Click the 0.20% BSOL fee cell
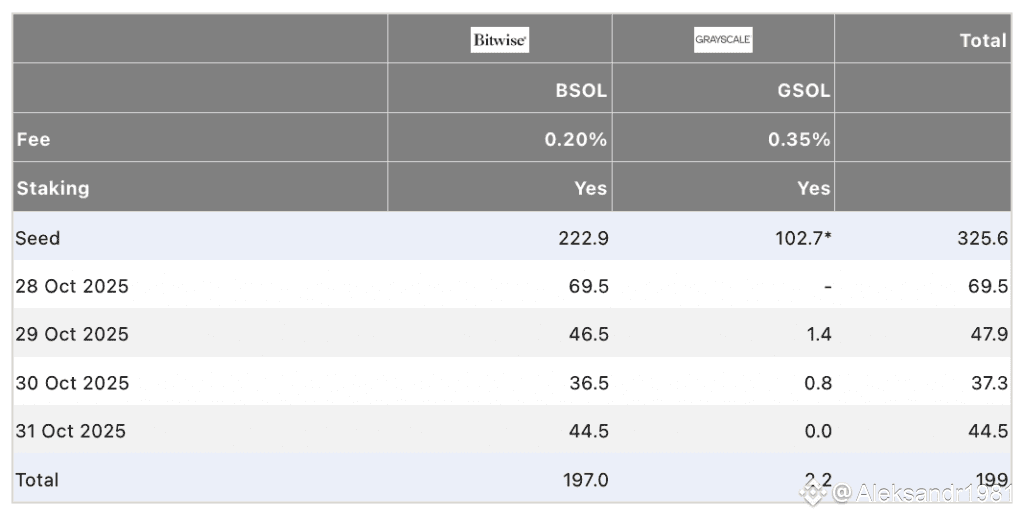This screenshot has width=1024, height=518. tap(575, 139)
